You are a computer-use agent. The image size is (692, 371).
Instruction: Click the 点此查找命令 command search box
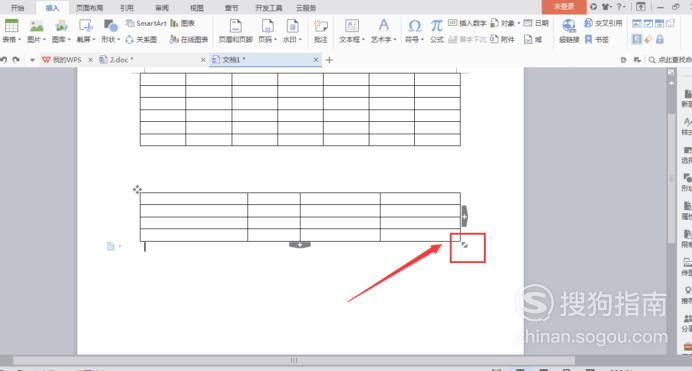(670, 60)
